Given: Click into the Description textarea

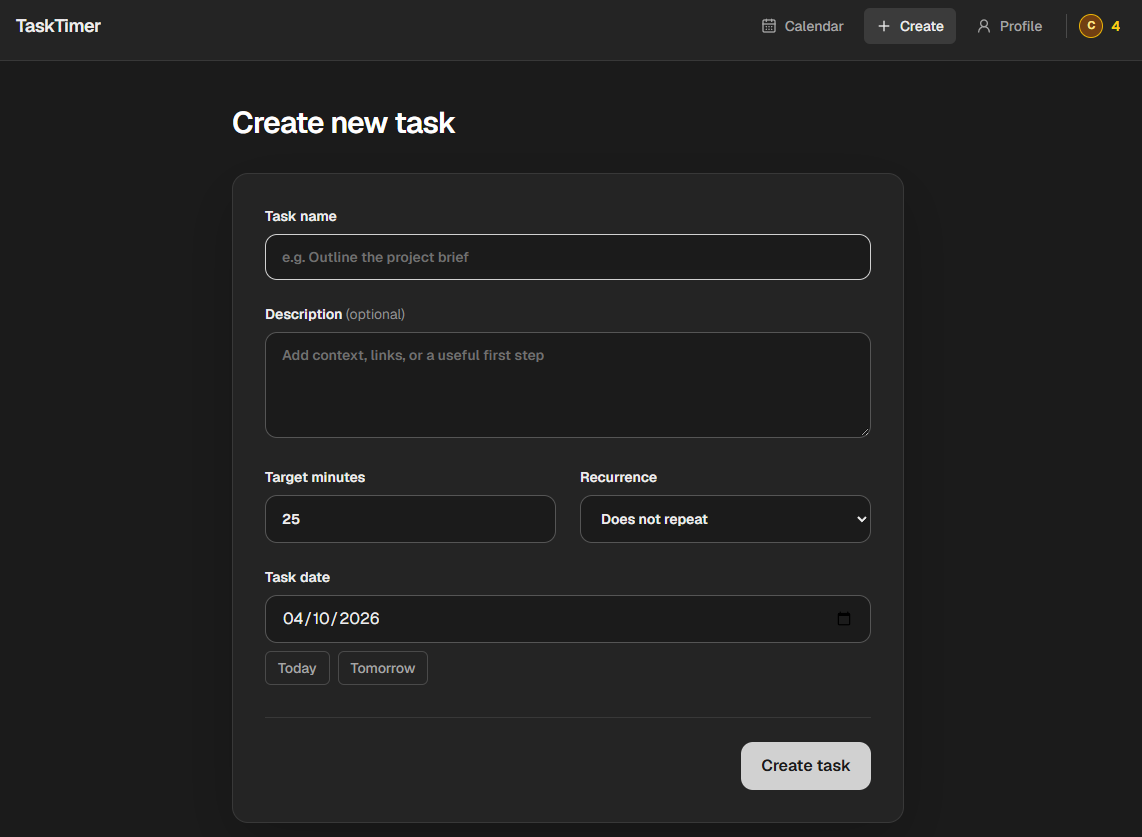Looking at the screenshot, I should (x=567, y=385).
